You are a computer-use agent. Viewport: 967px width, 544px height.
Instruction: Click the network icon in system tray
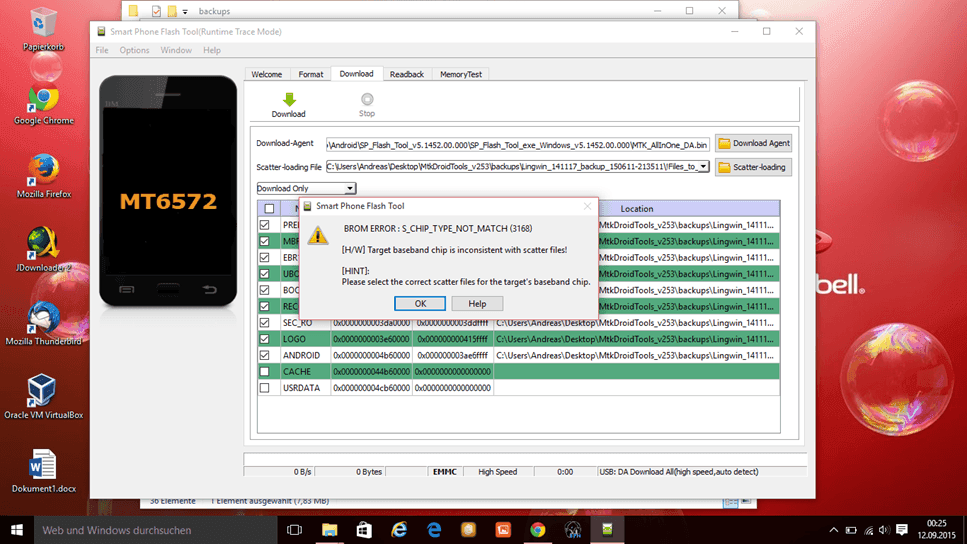coord(868,530)
